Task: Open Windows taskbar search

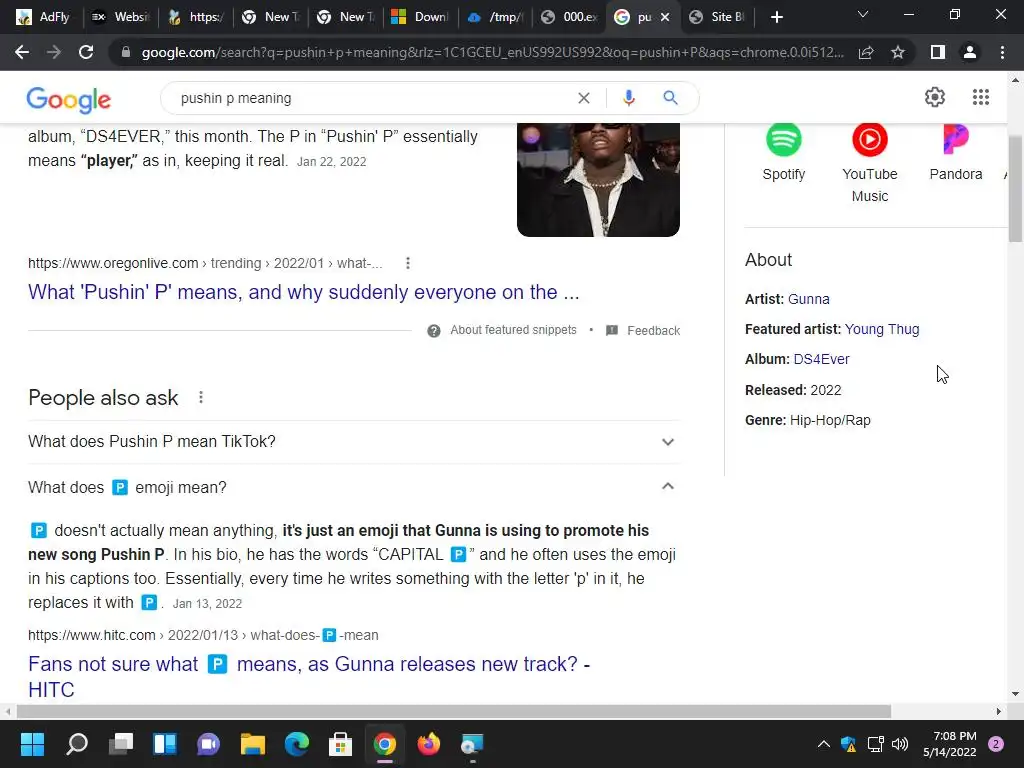Action: coord(76,744)
